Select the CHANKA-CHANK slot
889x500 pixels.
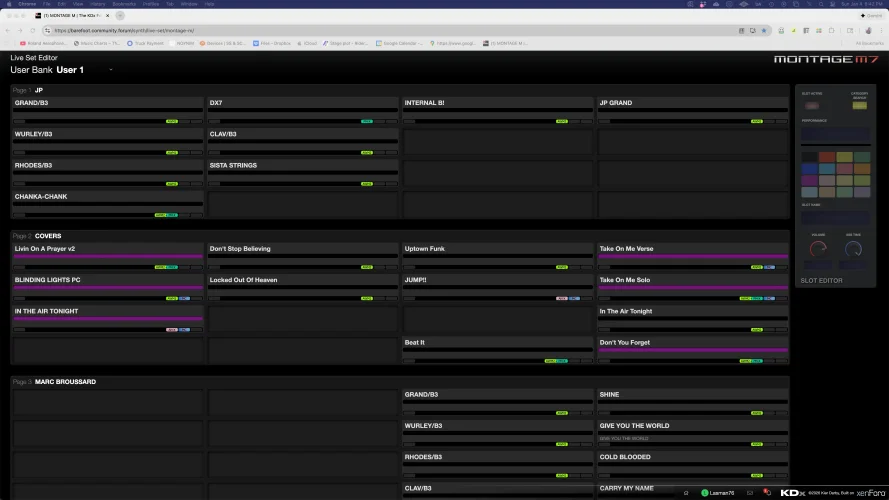pos(108,205)
